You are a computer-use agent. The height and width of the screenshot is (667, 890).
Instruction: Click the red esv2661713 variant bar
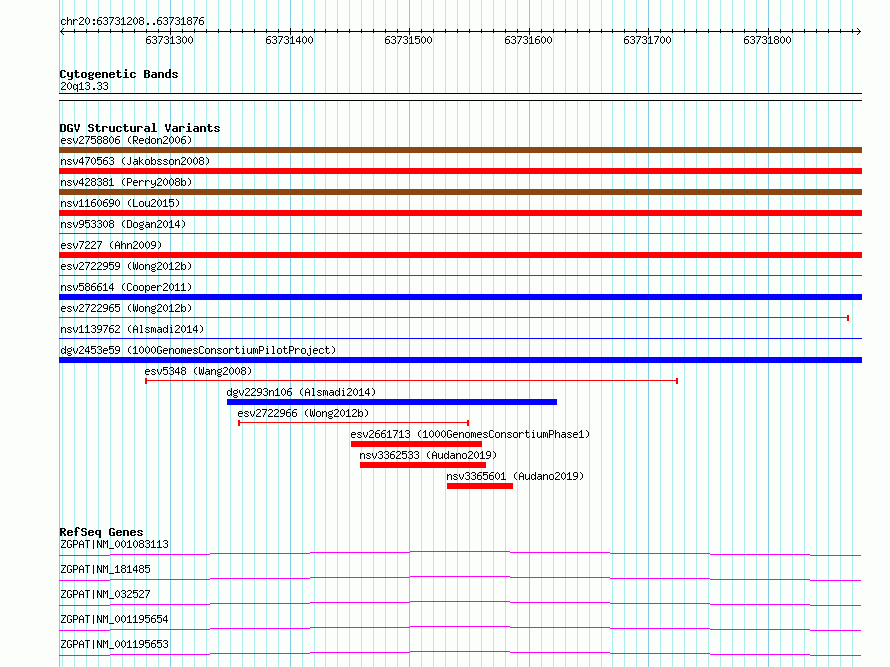tap(416, 444)
